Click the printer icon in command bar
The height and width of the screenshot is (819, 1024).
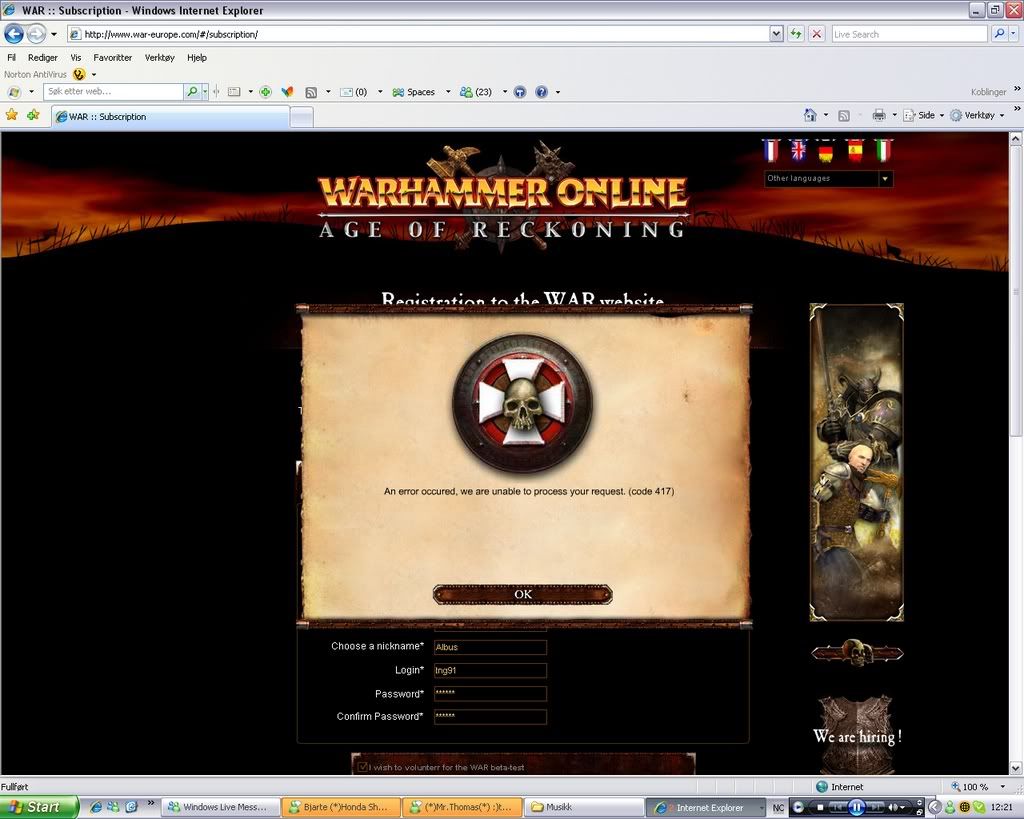pyautogui.click(x=878, y=115)
